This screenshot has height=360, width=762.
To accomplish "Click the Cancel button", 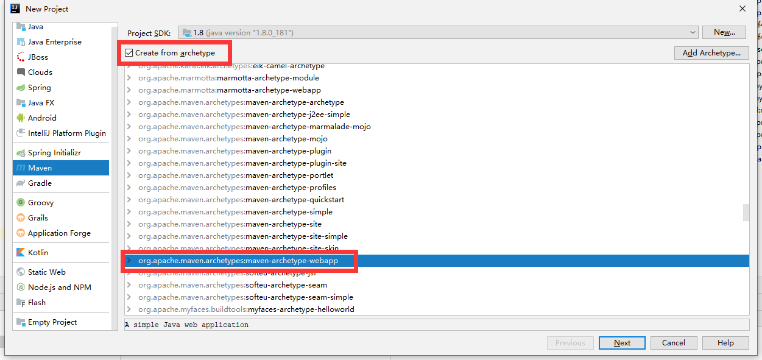I will coord(674,343).
